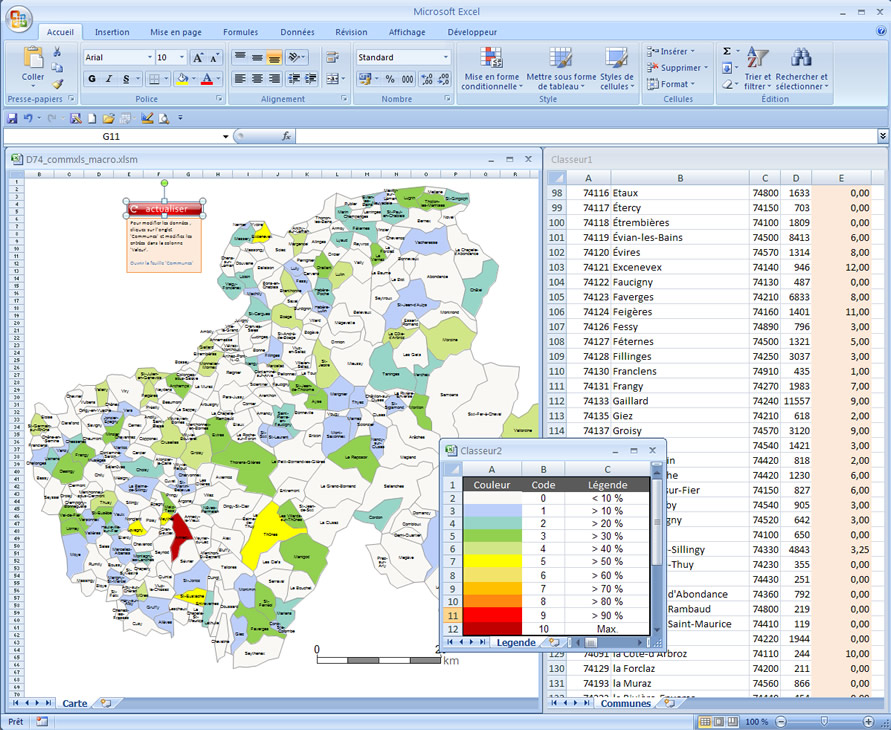Switch to the Données tab
This screenshot has height=730, width=891.
pos(297,32)
